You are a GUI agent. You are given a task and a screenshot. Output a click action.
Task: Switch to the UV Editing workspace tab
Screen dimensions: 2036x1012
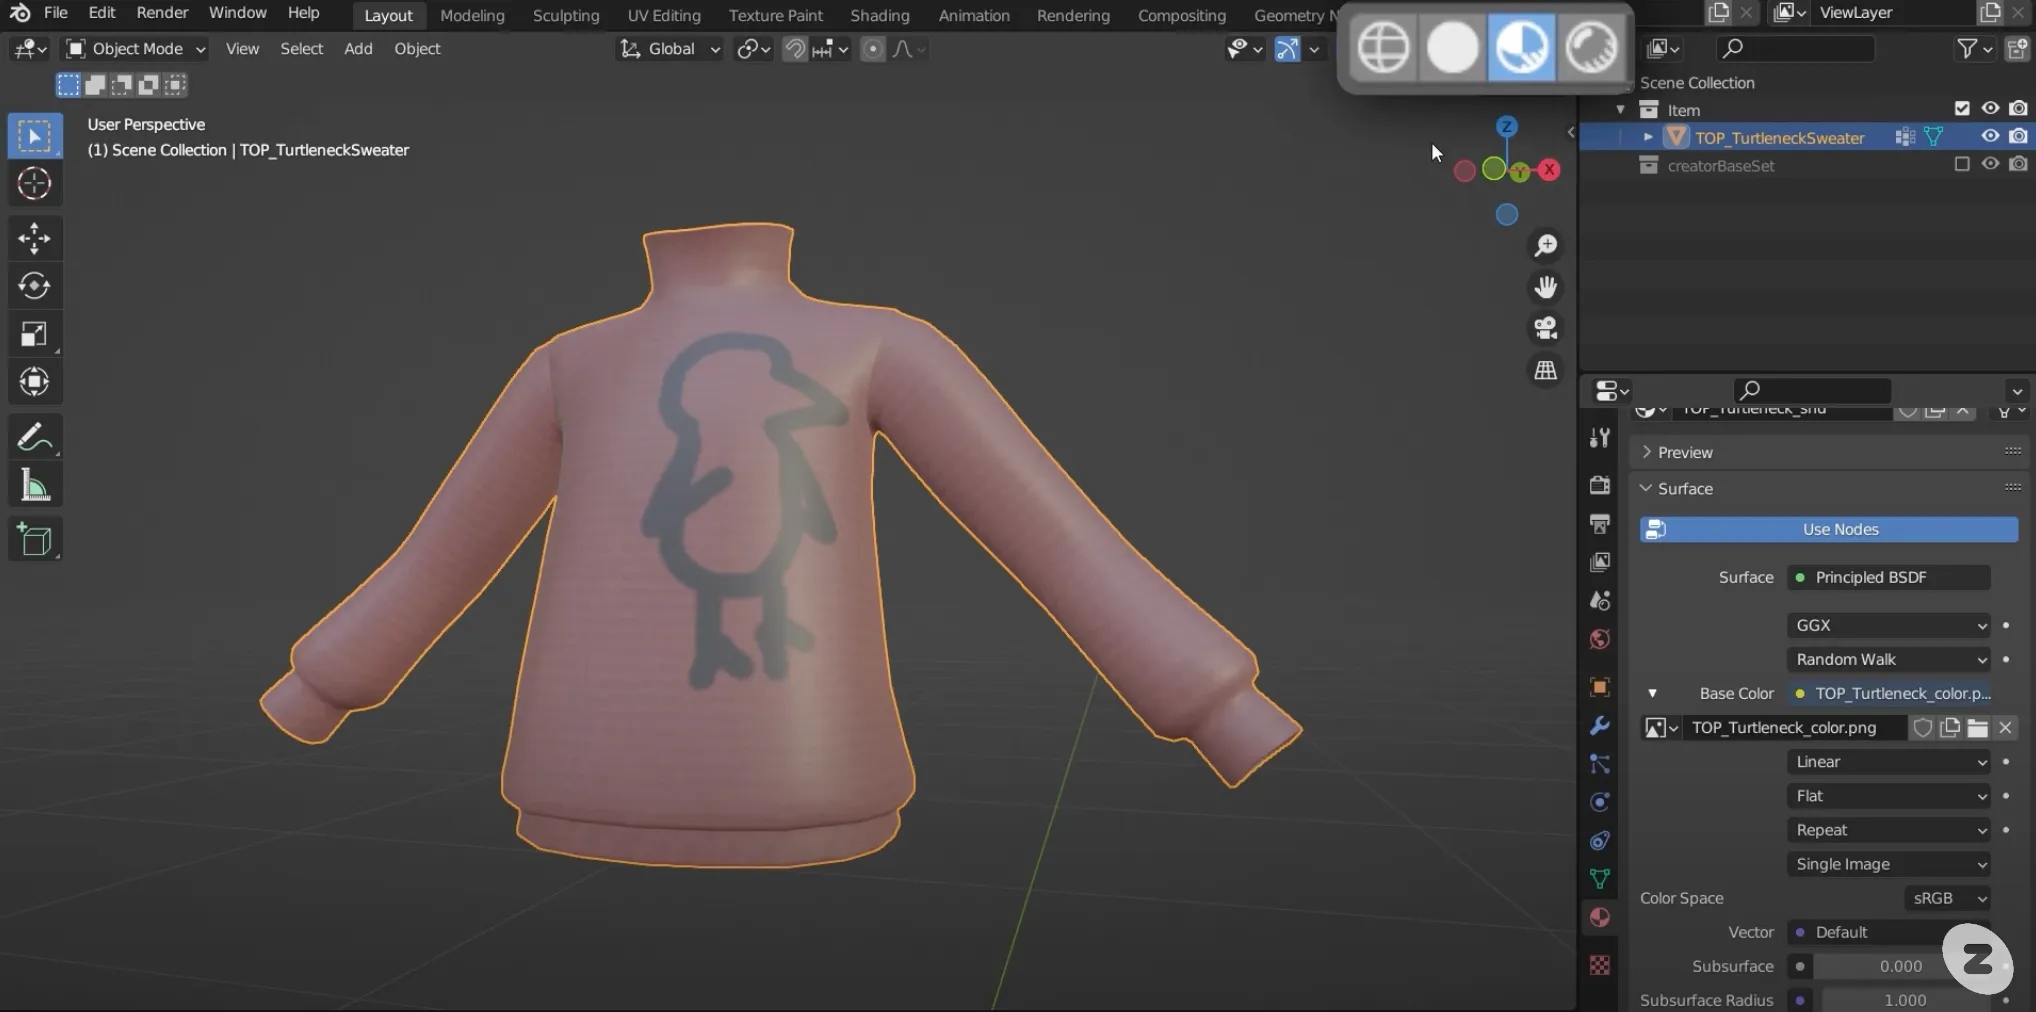[x=664, y=15]
